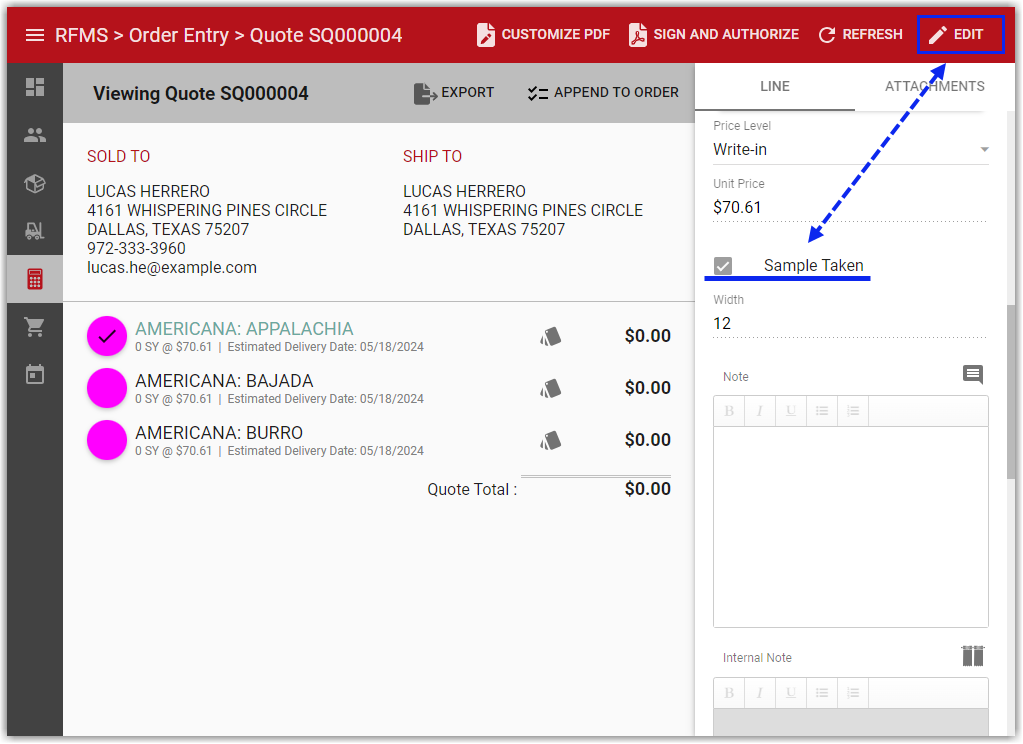This screenshot has width=1023, height=744.
Task: Switch to the Line tab
Action: coord(775,86)
